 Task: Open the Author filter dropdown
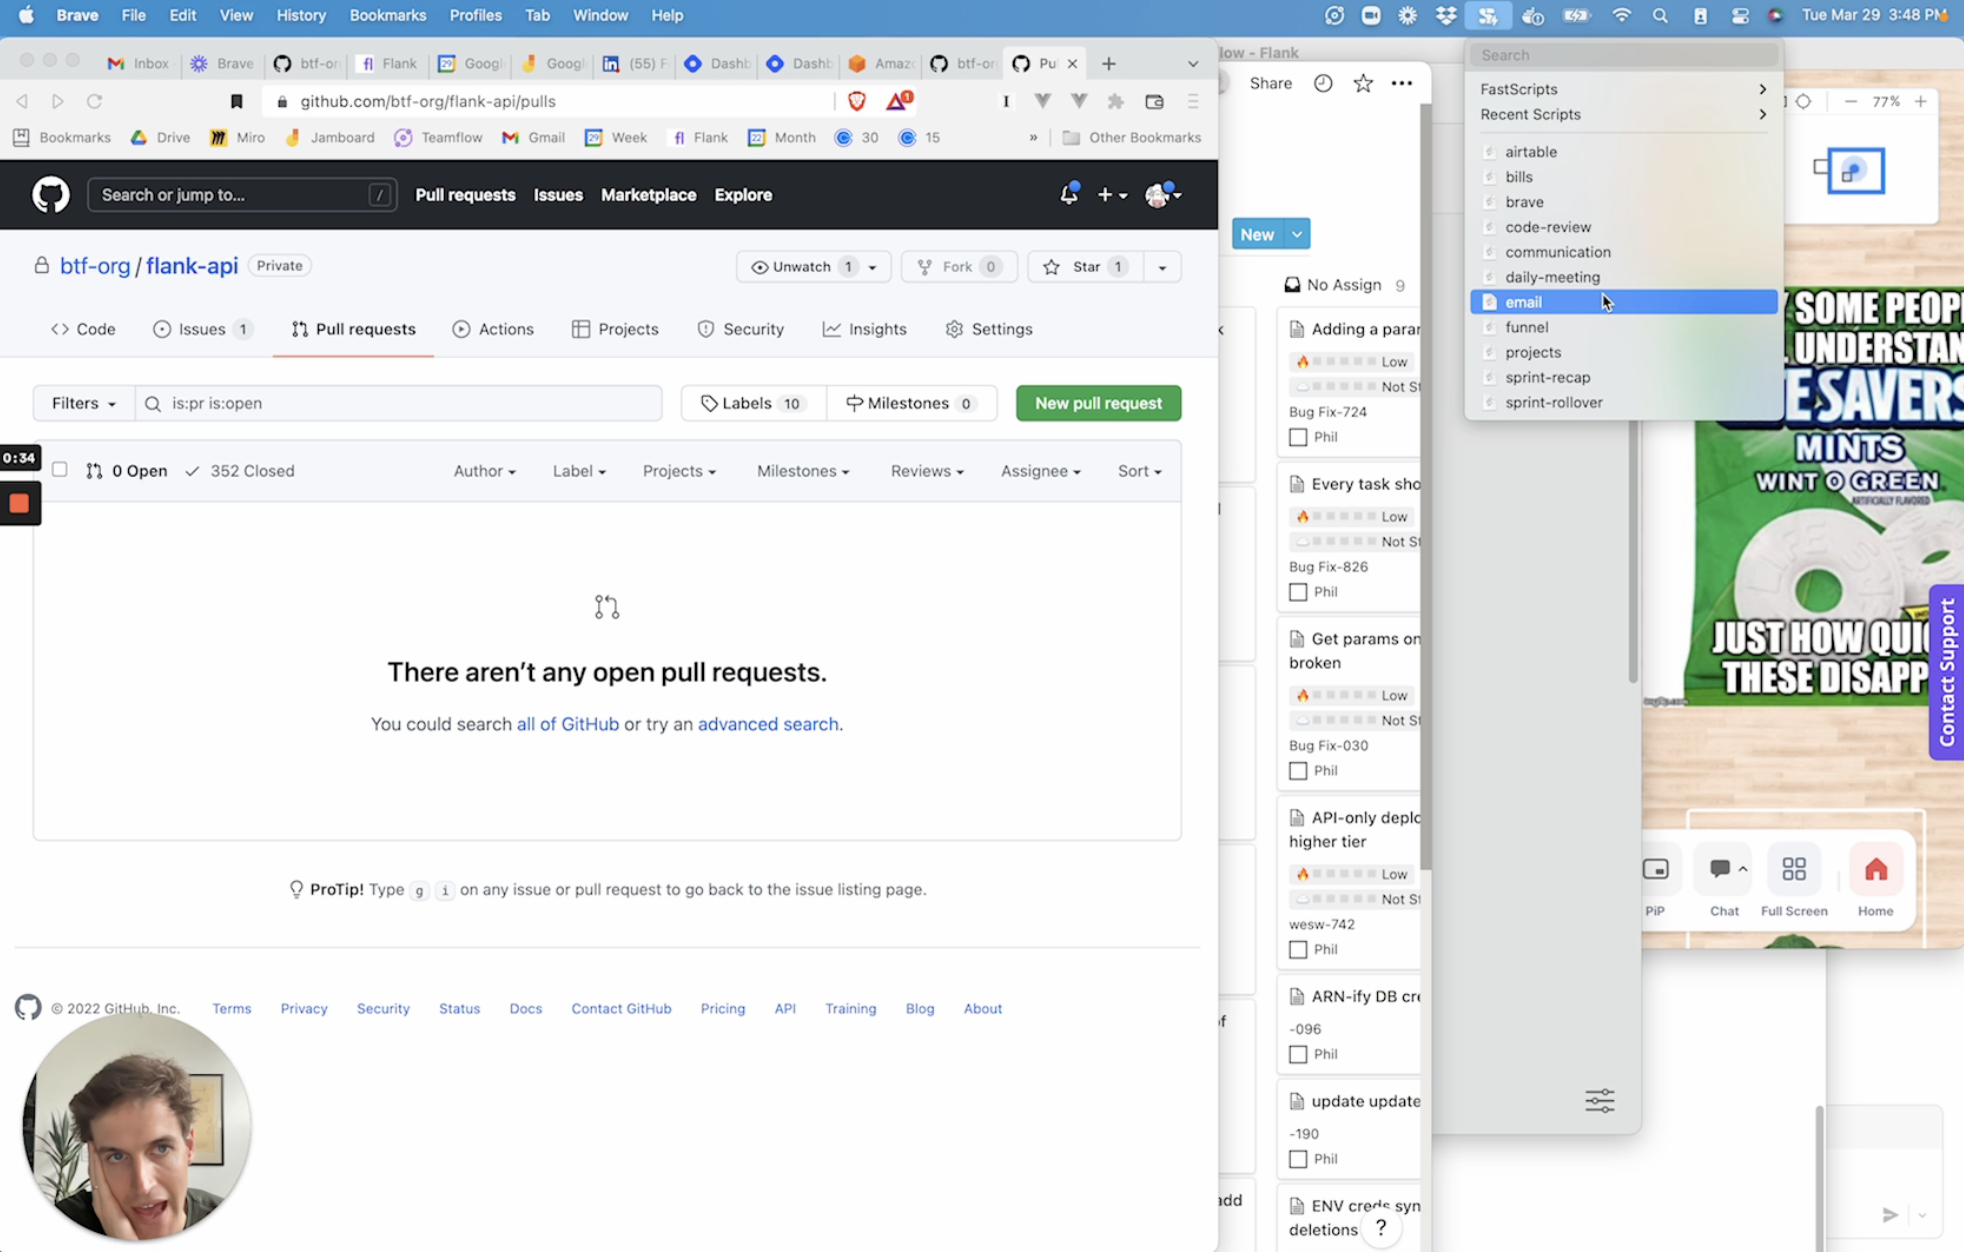click(484, 470)
